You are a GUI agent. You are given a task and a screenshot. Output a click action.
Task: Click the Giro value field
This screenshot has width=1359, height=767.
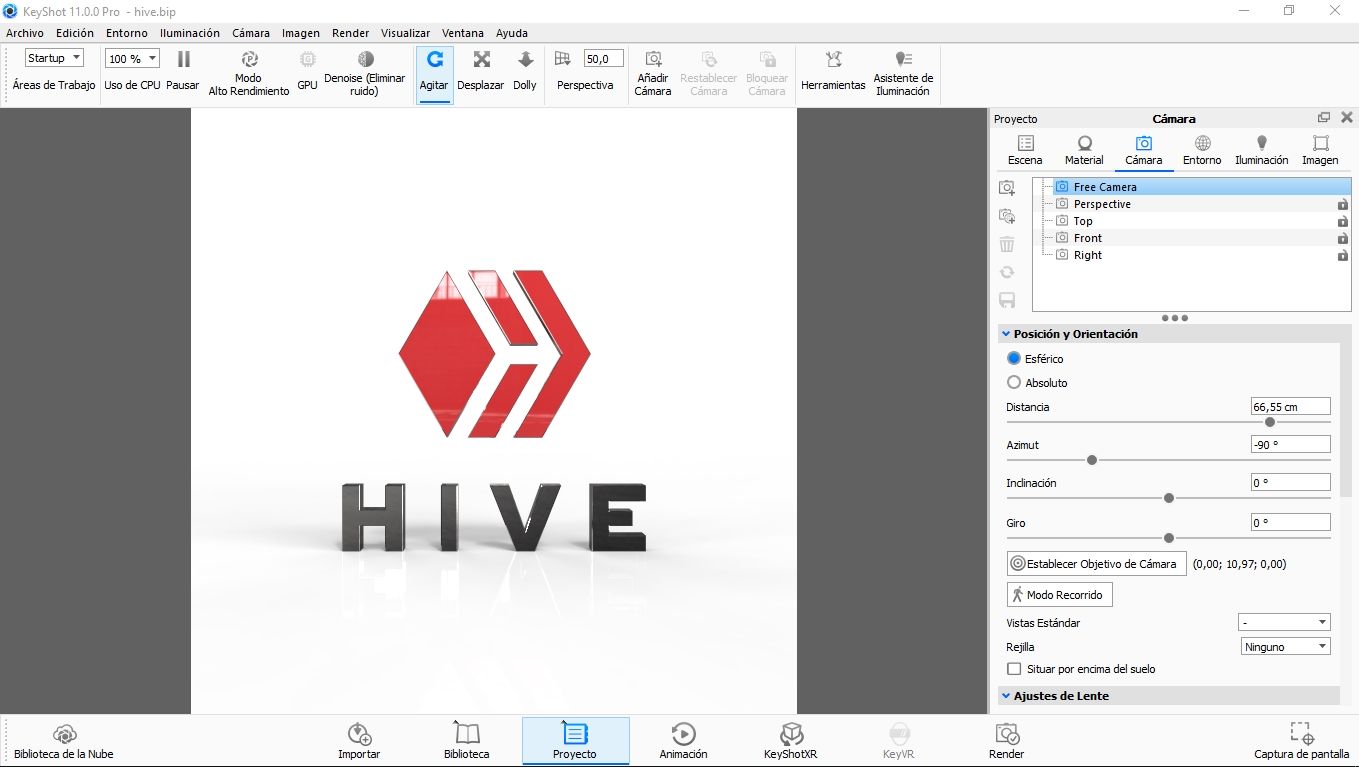pyautogui.click(x=1290, y=522)
